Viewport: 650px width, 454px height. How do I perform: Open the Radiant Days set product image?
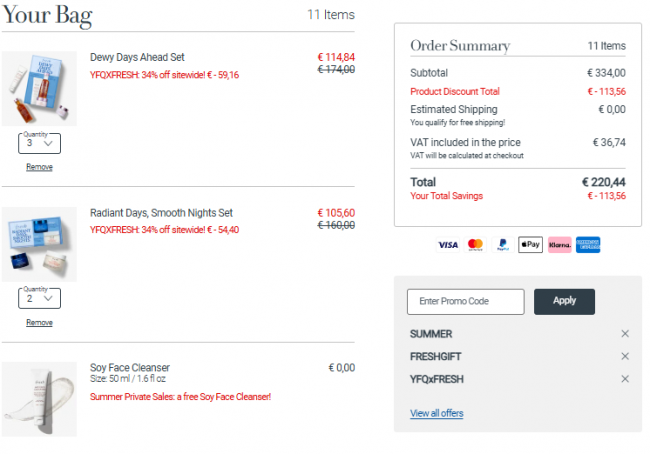coord(39,244)
